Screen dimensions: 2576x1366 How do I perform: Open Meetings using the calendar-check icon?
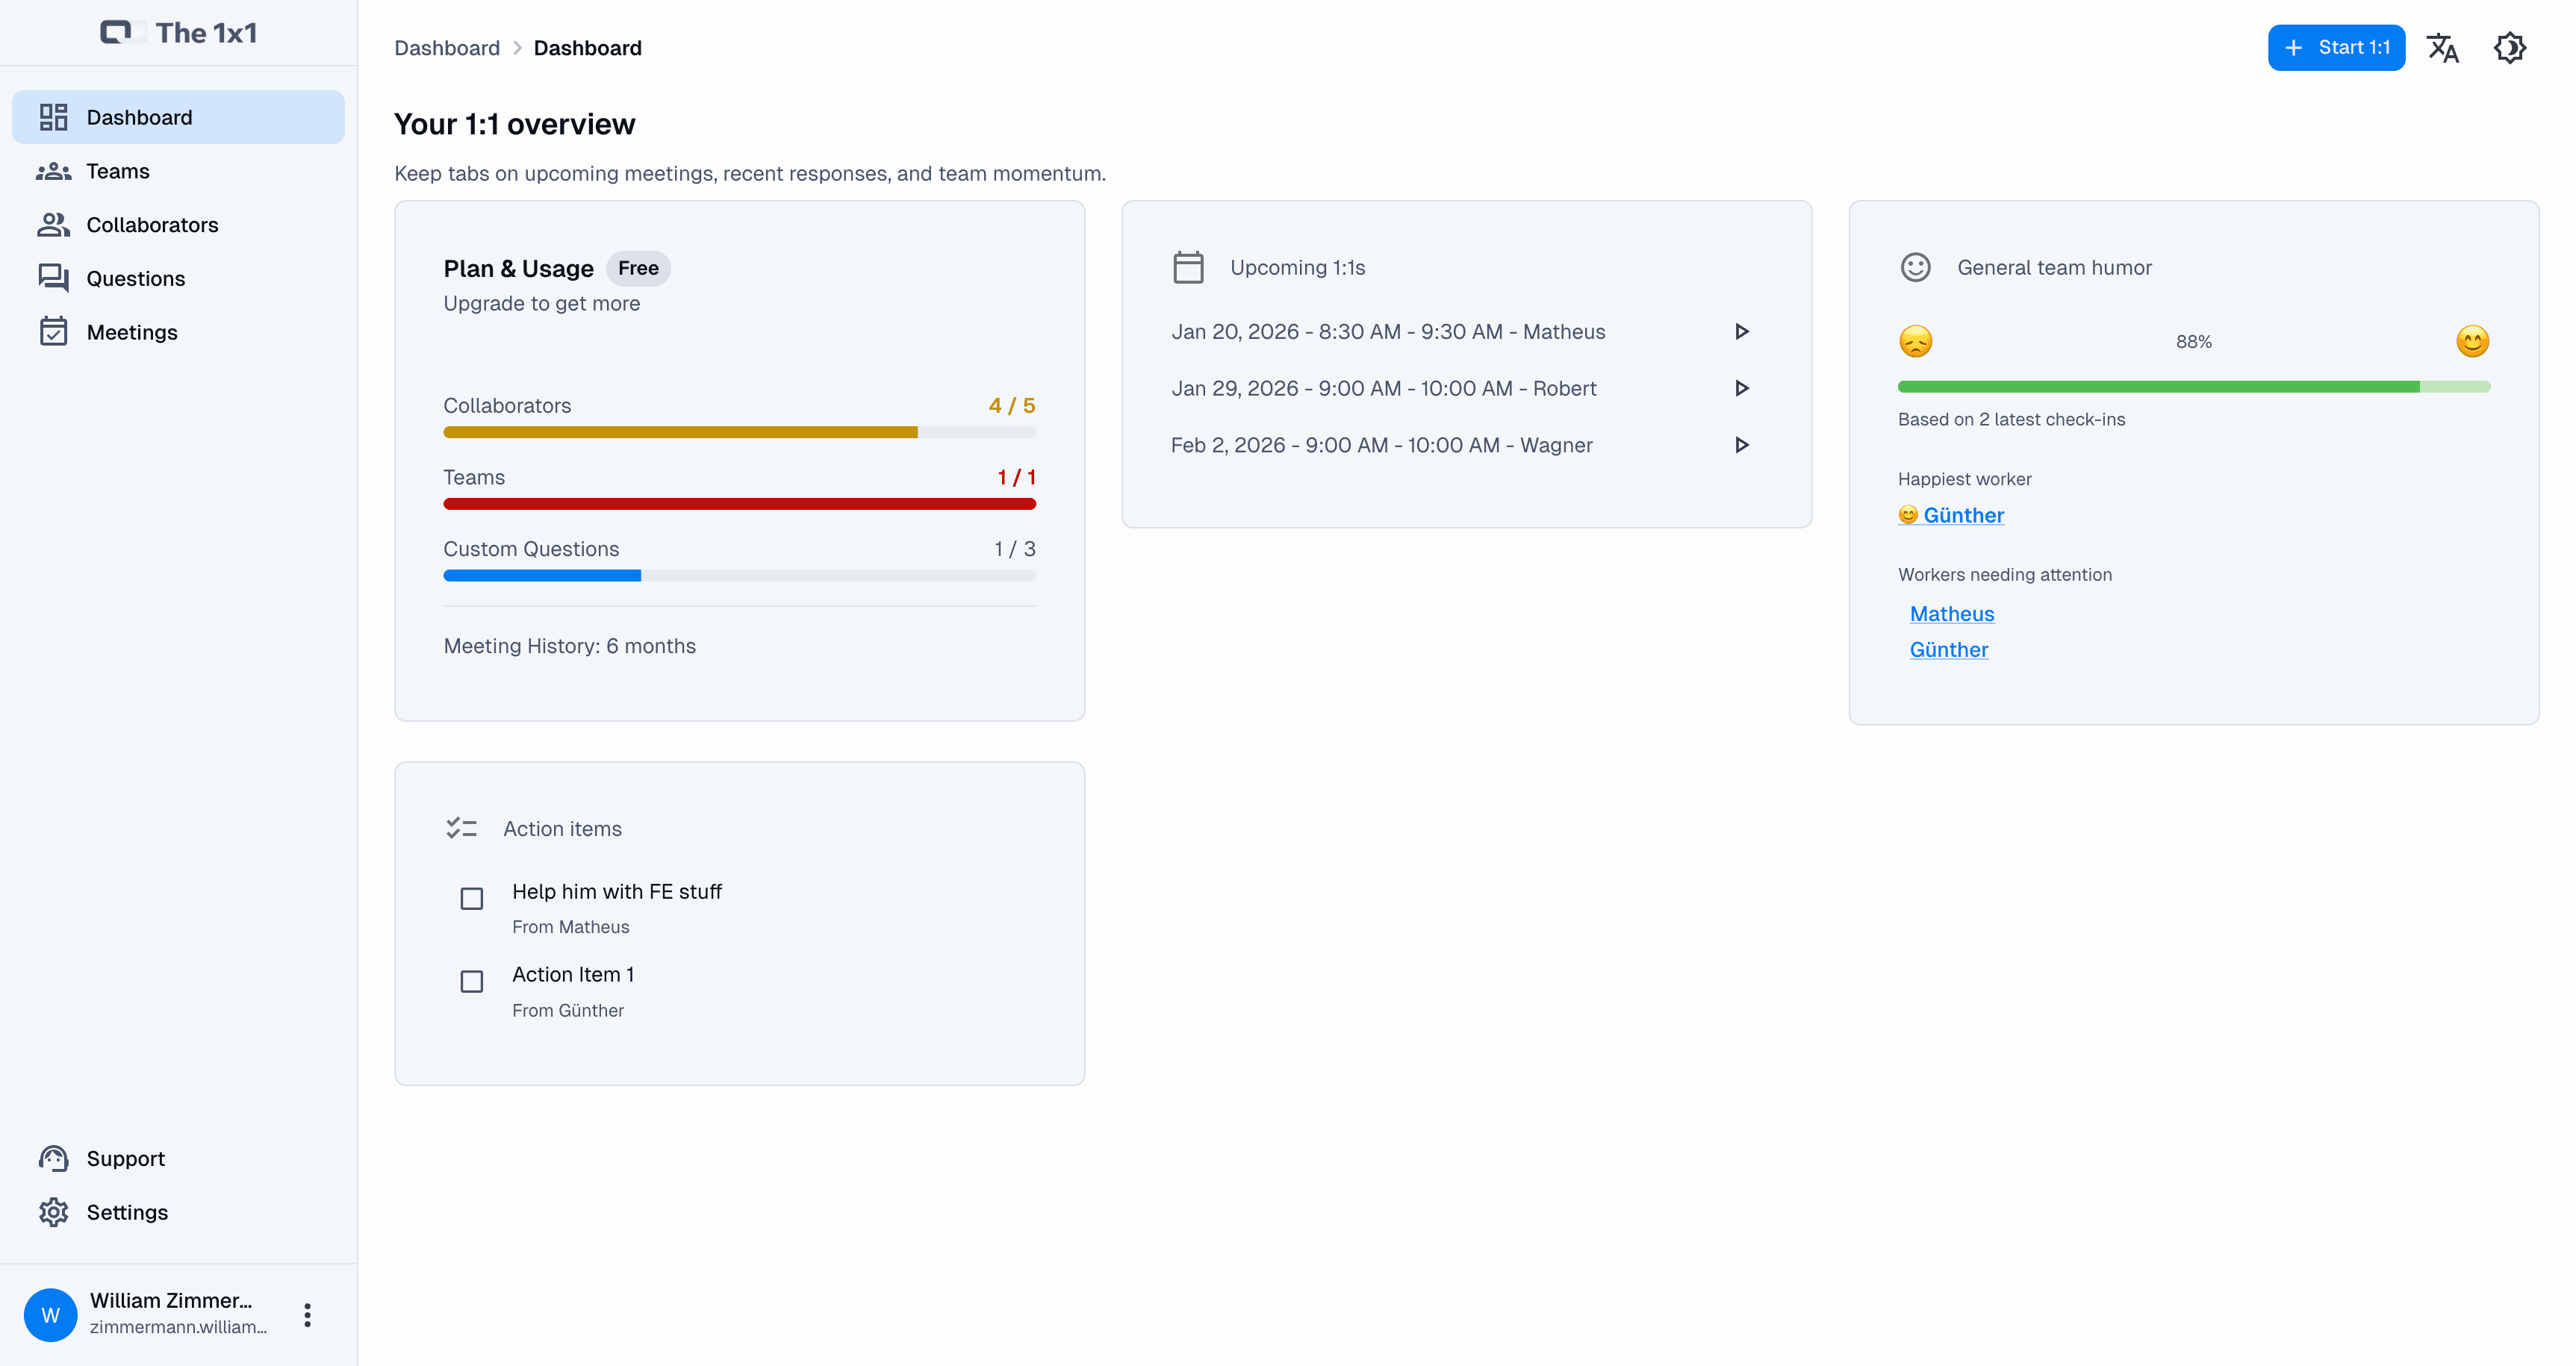coord(54,331)
